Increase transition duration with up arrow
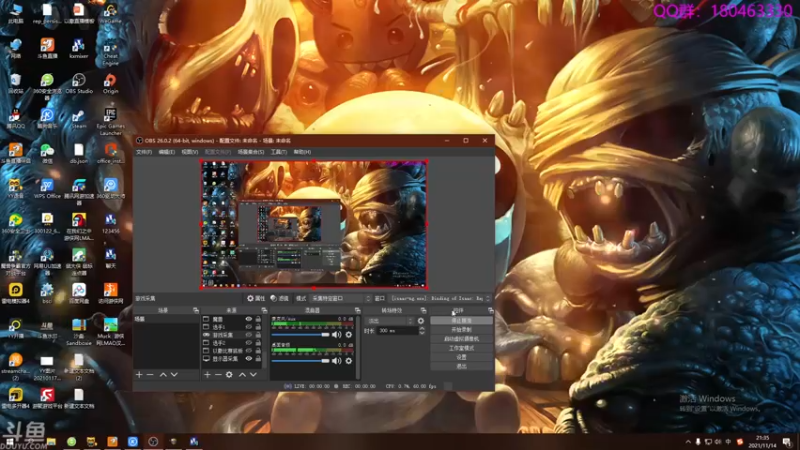Screen dimensions: 800x450 (x=422, y=329)
